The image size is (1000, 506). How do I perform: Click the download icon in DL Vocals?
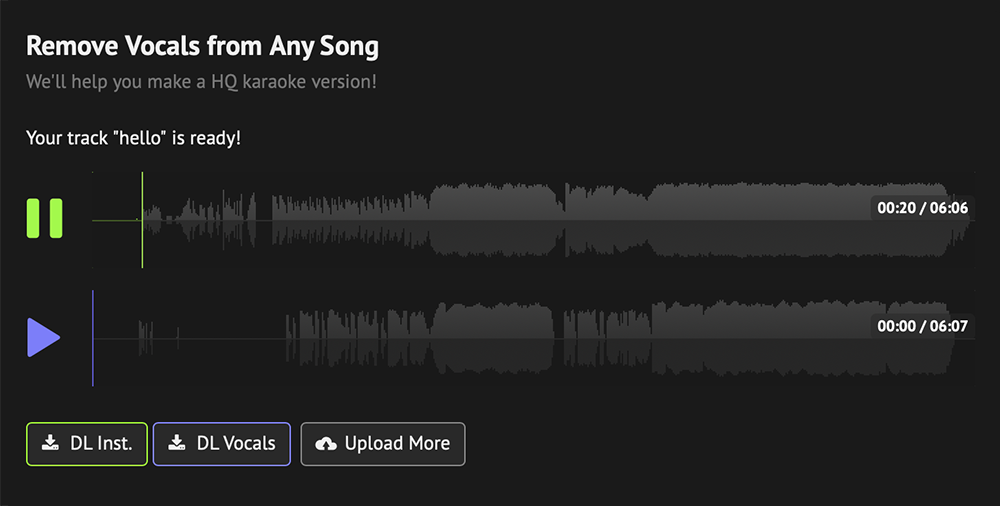pos(176,443)
